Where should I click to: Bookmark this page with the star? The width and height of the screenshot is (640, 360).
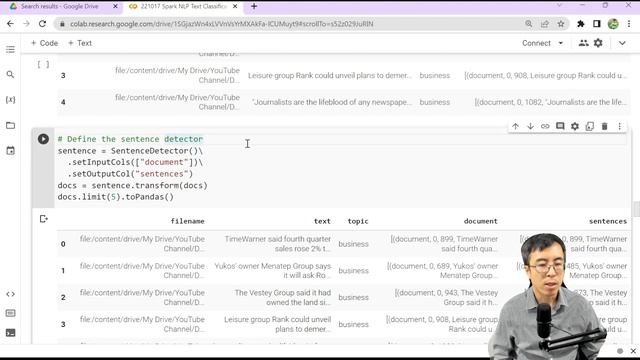(x=561, y=24)
